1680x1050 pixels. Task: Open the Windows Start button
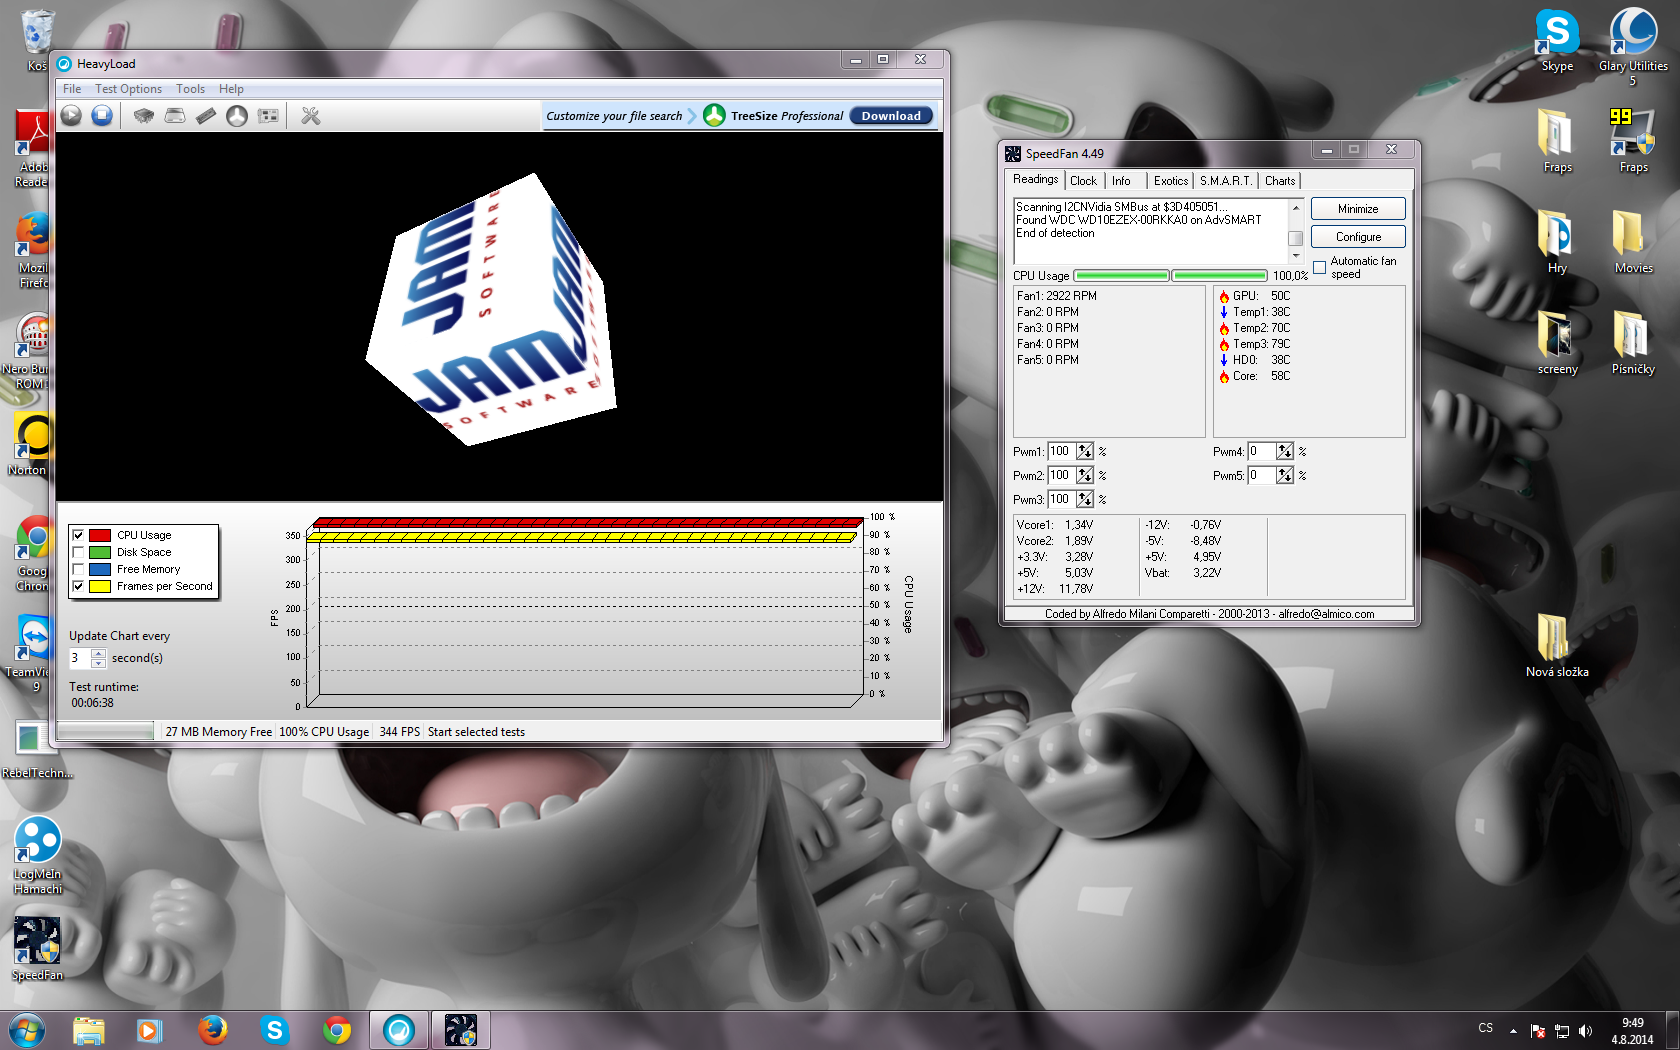[26, 1030]
